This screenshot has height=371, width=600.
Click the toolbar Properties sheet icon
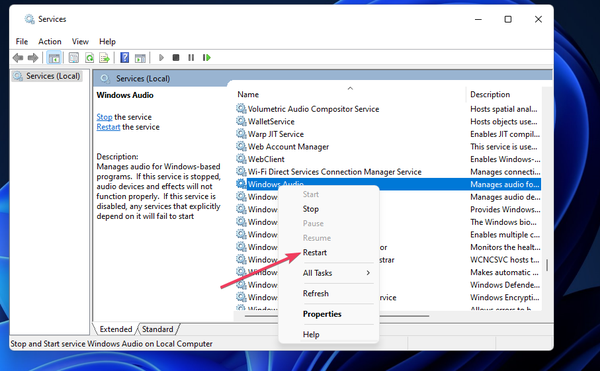[73, 58]
